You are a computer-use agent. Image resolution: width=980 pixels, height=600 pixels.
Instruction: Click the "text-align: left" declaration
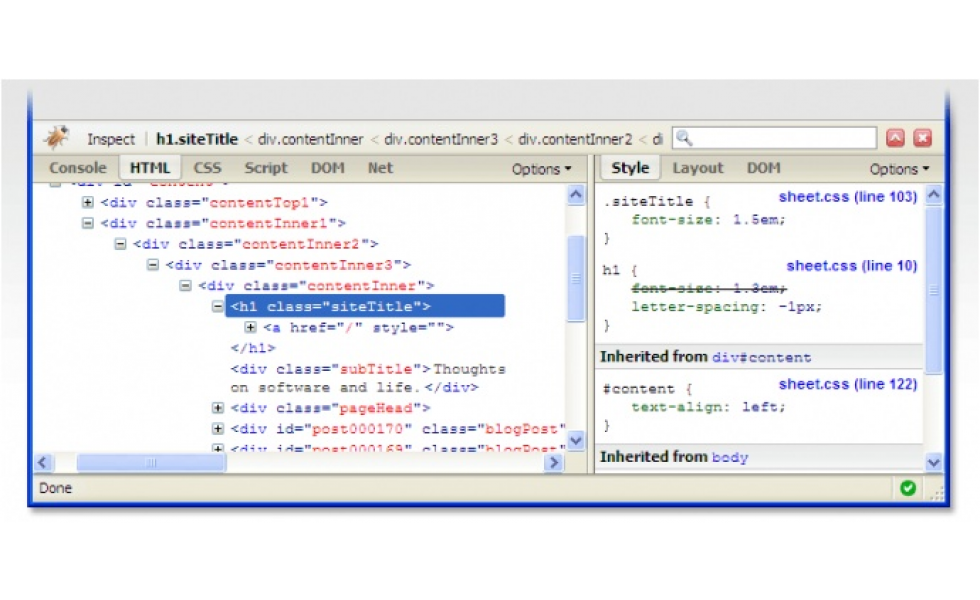click(x=708, y=408)
